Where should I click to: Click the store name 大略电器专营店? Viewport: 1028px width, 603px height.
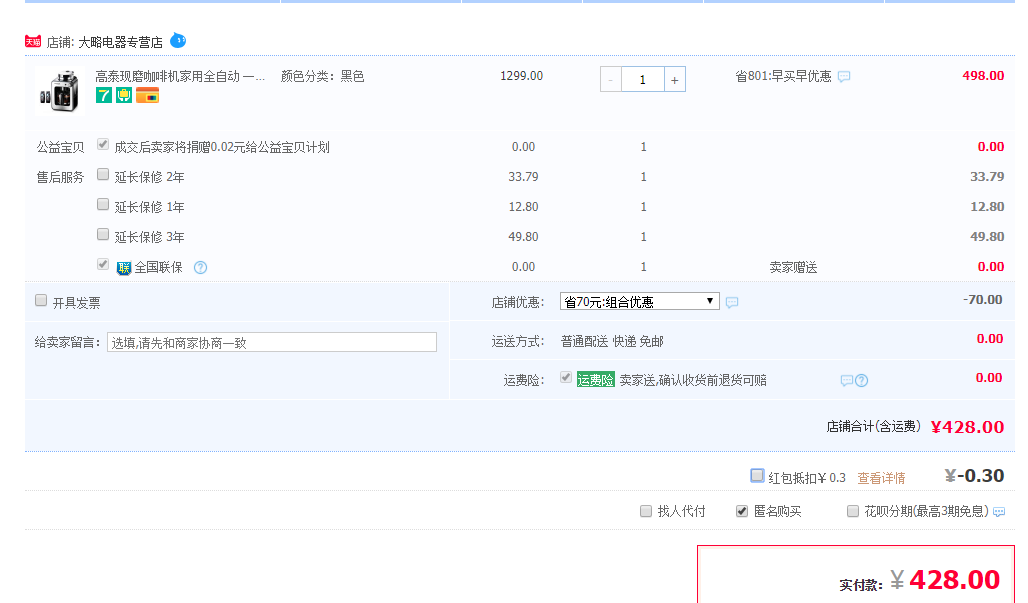tap(121, 43)
